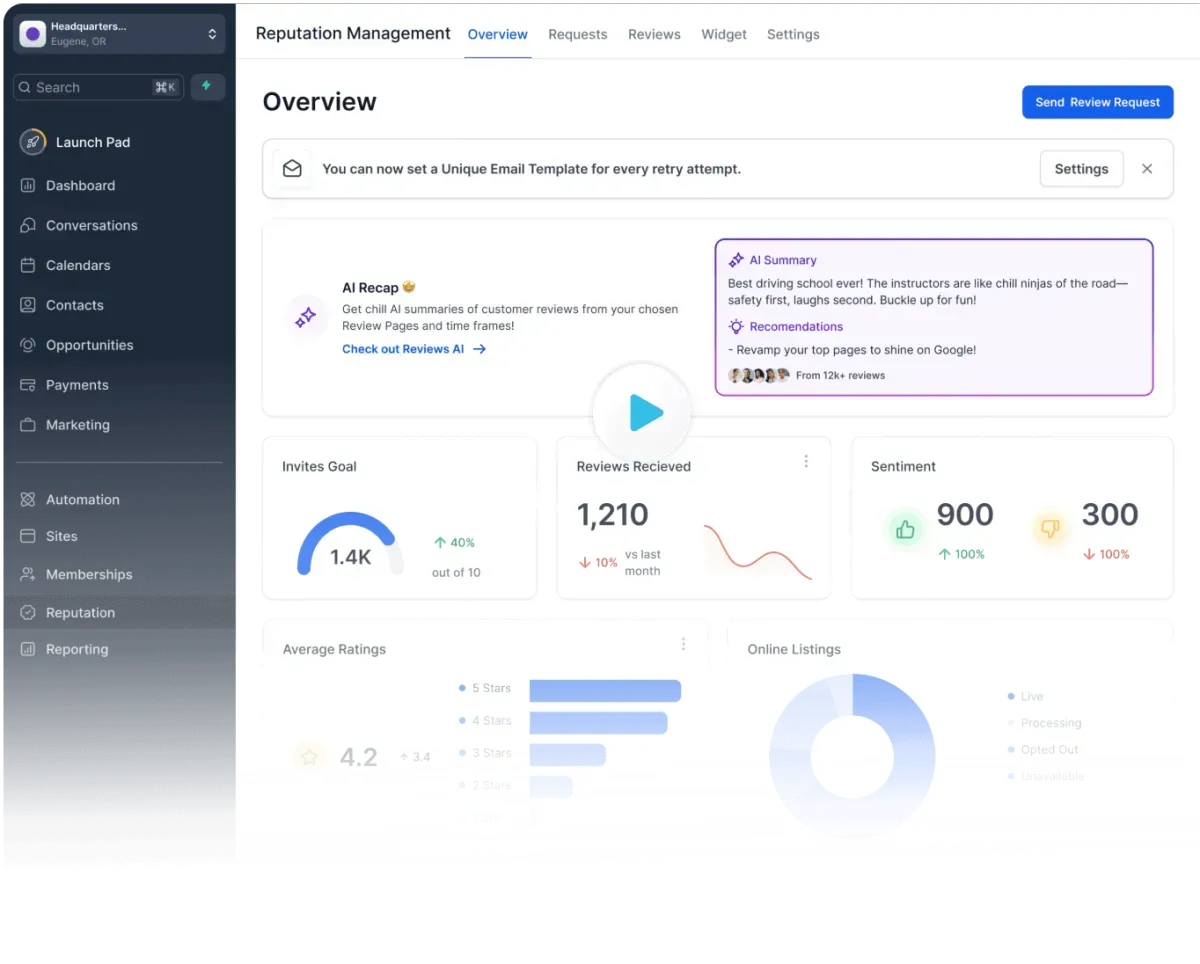Open Reviews Received three-dot menu
This screenshot has width=1200, height=964.
point(806,461)
